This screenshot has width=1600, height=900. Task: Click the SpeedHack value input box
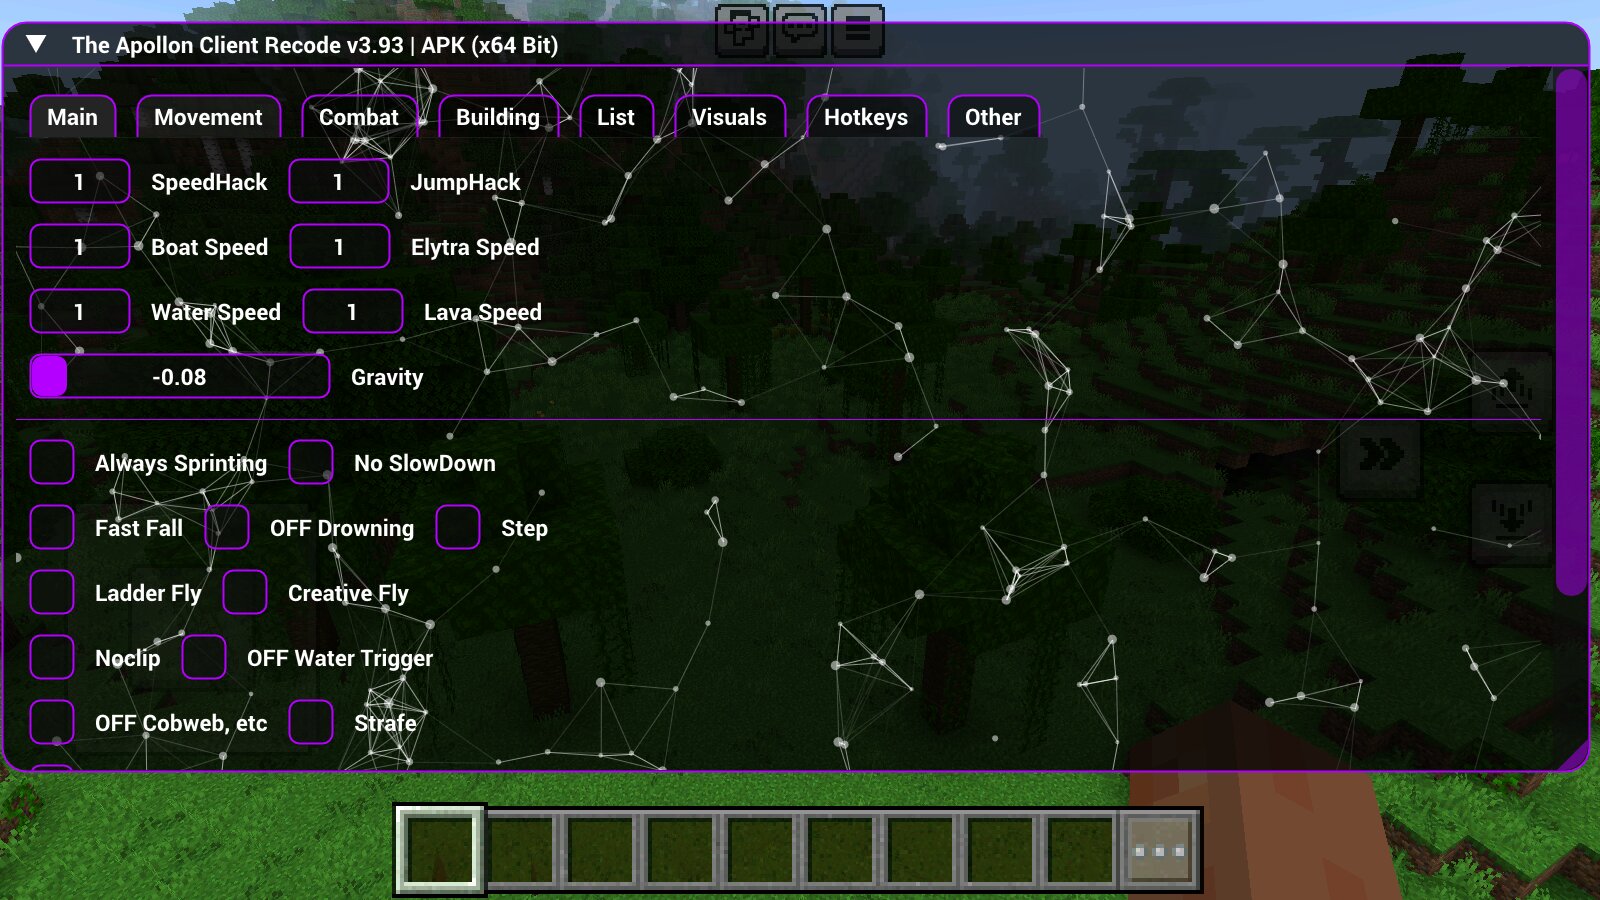[80, 182]
